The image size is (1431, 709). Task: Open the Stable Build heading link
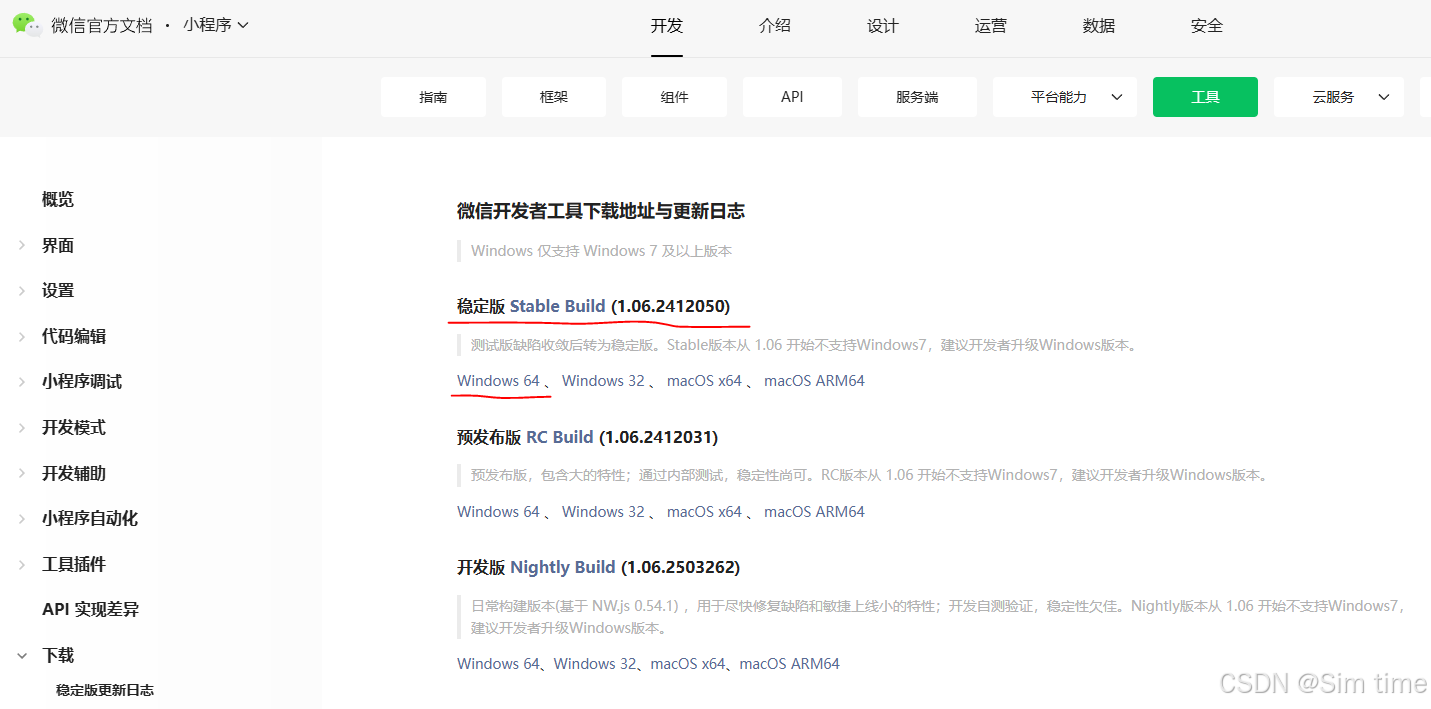point(558,306)
